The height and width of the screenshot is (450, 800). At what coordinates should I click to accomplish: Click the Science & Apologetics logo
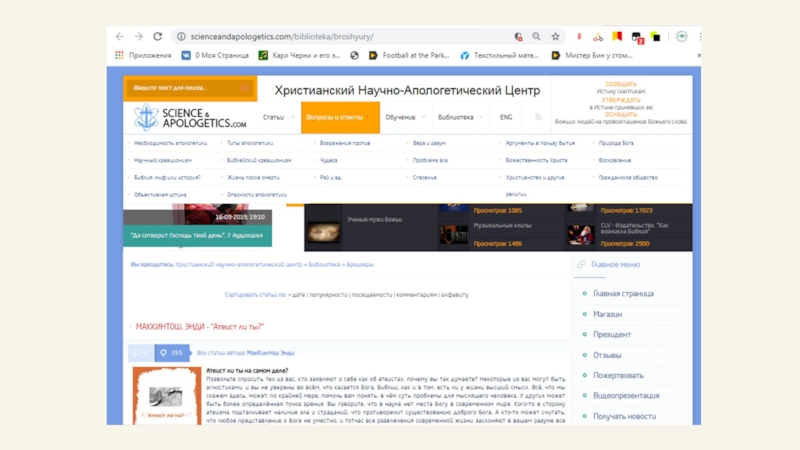point(191,118)
